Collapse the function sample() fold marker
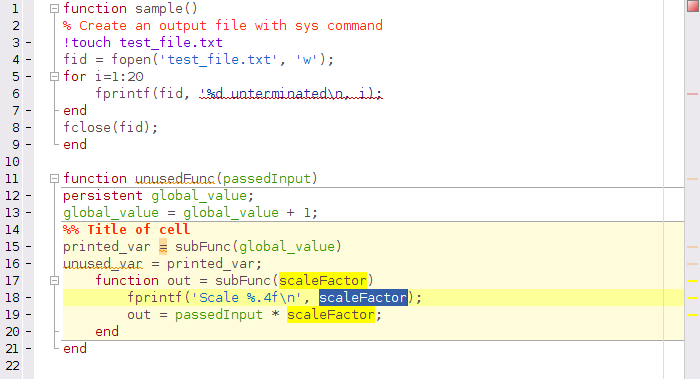Image resolution: width=700 pixels, height=379 pixels. pyautogui.click(x=54, y=8)
